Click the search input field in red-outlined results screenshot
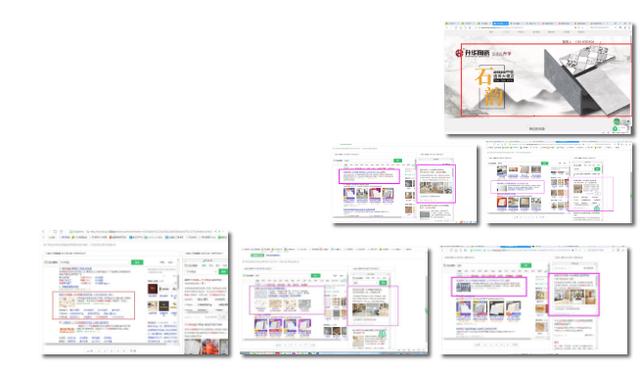This screenshot has width=640, height=371. [x=95, y=262]
